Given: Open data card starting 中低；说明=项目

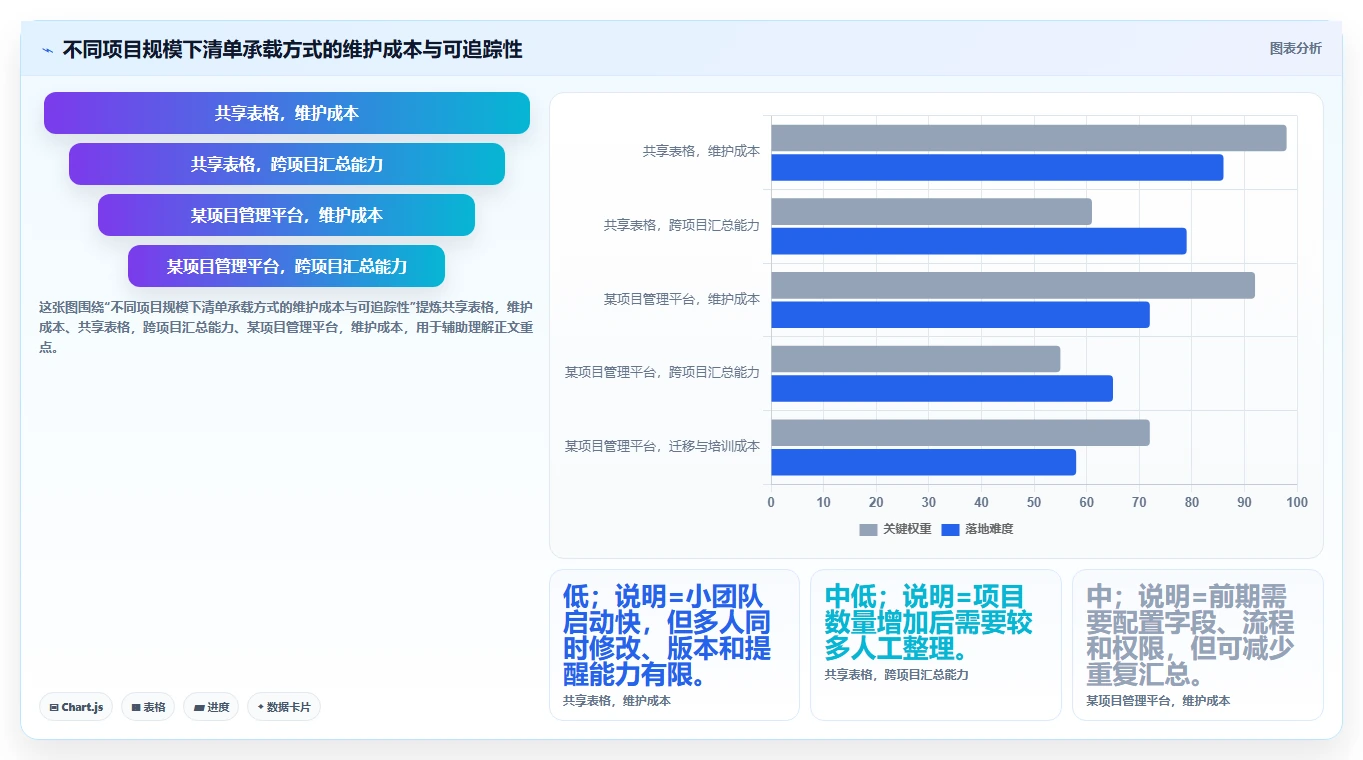Looking at the screenshot, I should tap(935, 645).
